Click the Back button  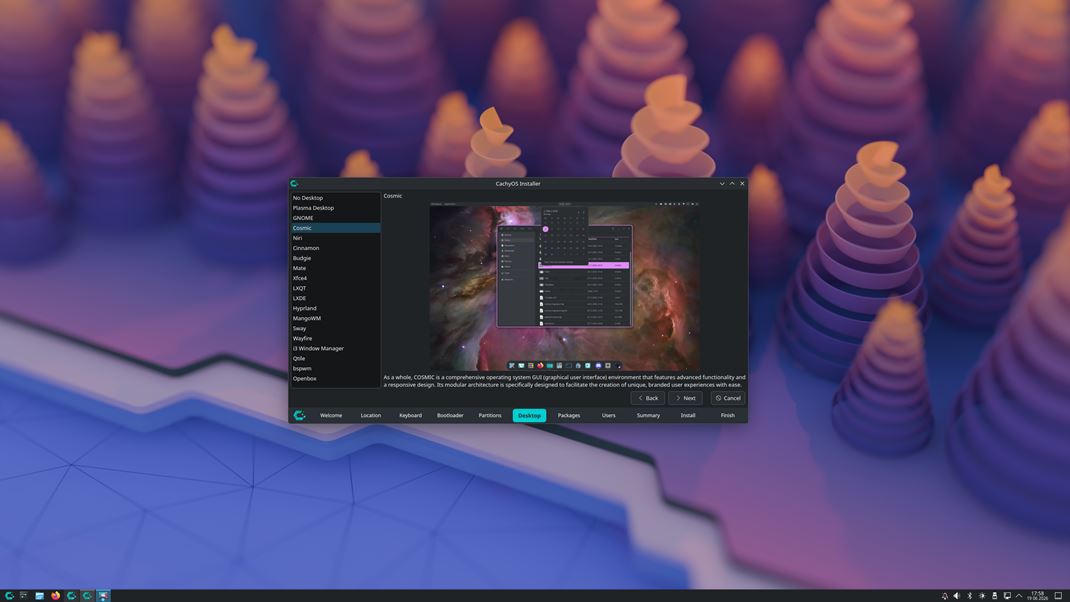point(648,398)
